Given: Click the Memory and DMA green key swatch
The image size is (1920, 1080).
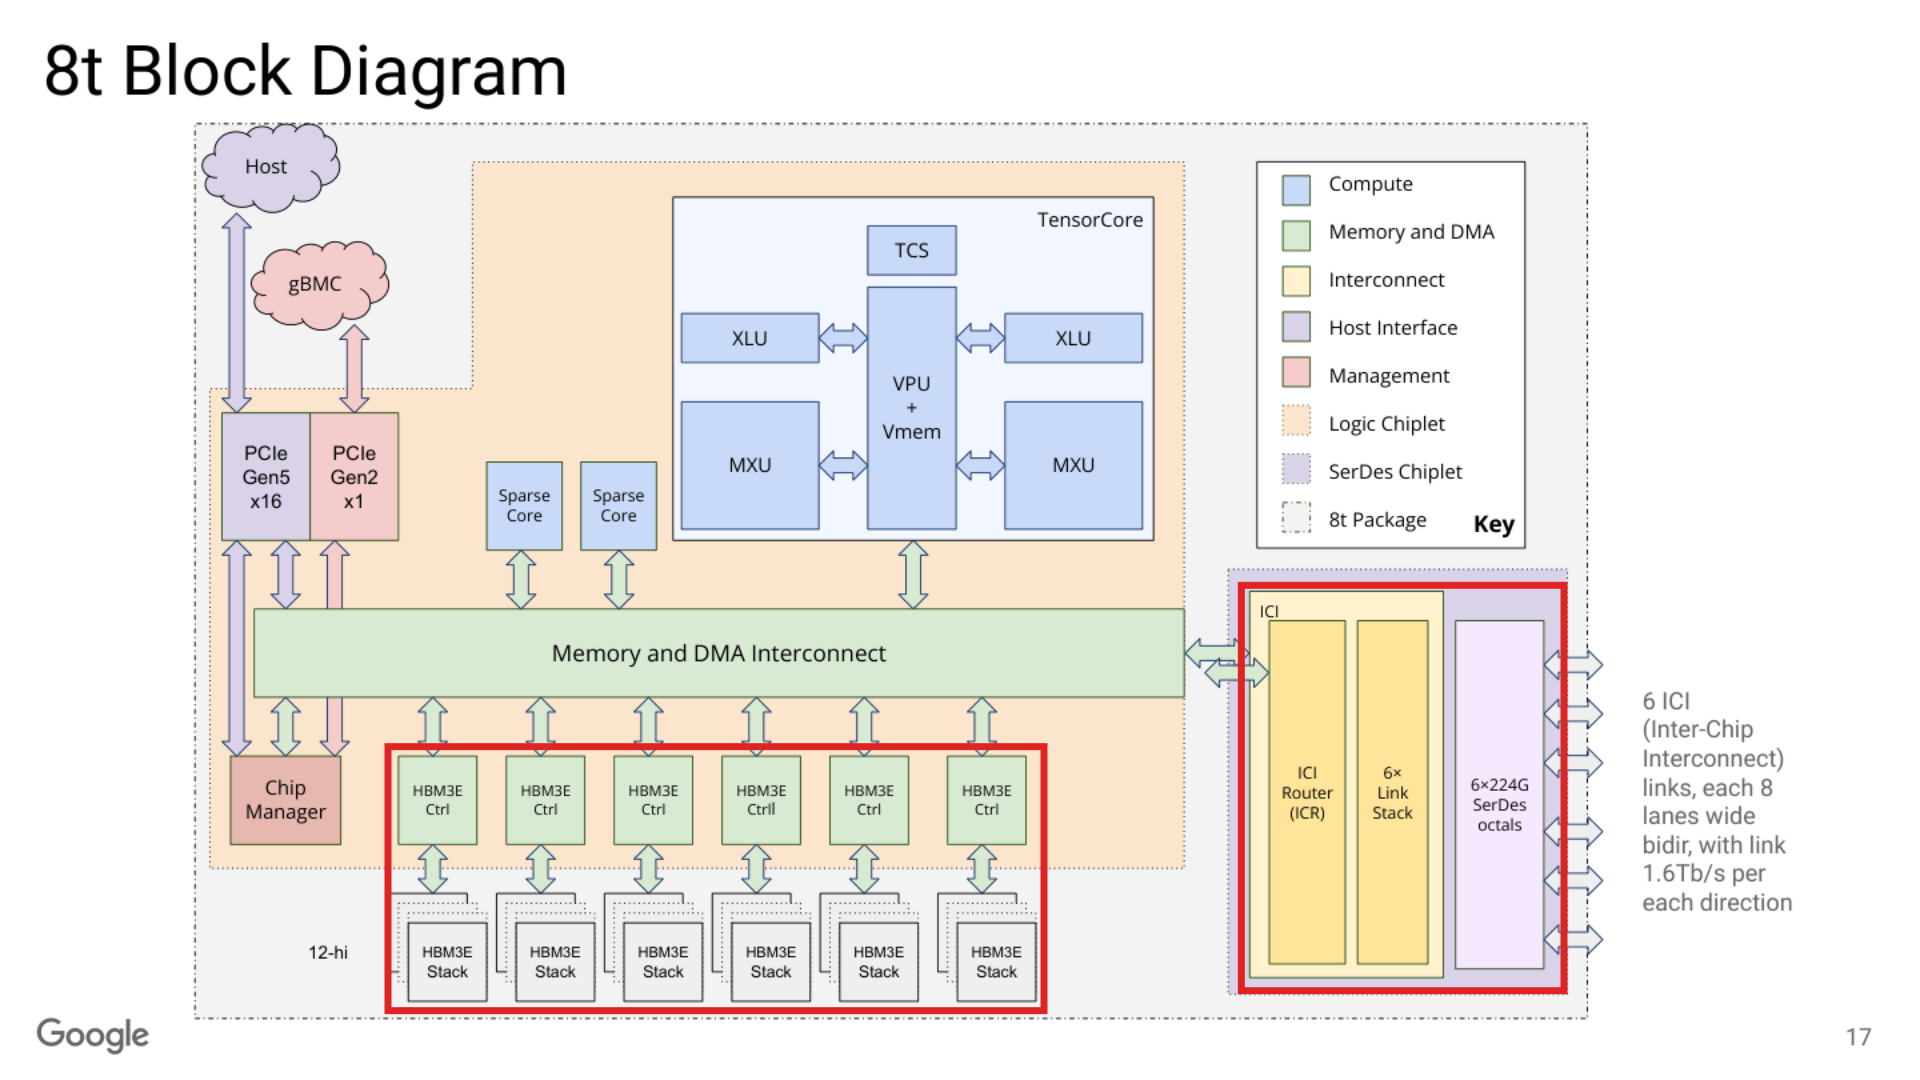Looking at the screenshot, I should tap(1296, 235).
